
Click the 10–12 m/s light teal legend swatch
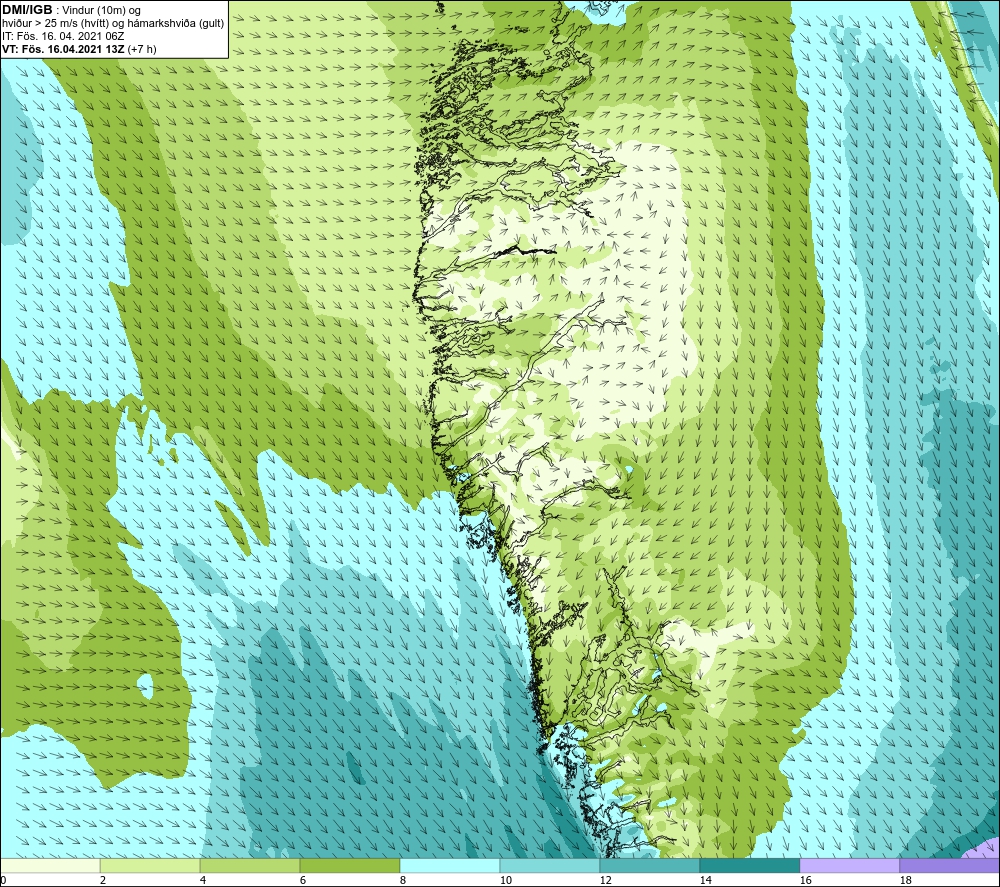550,865
